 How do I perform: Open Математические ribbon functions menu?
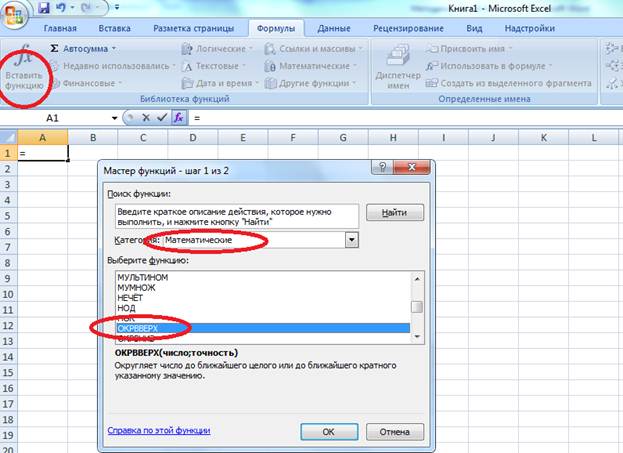click(311, 66)
